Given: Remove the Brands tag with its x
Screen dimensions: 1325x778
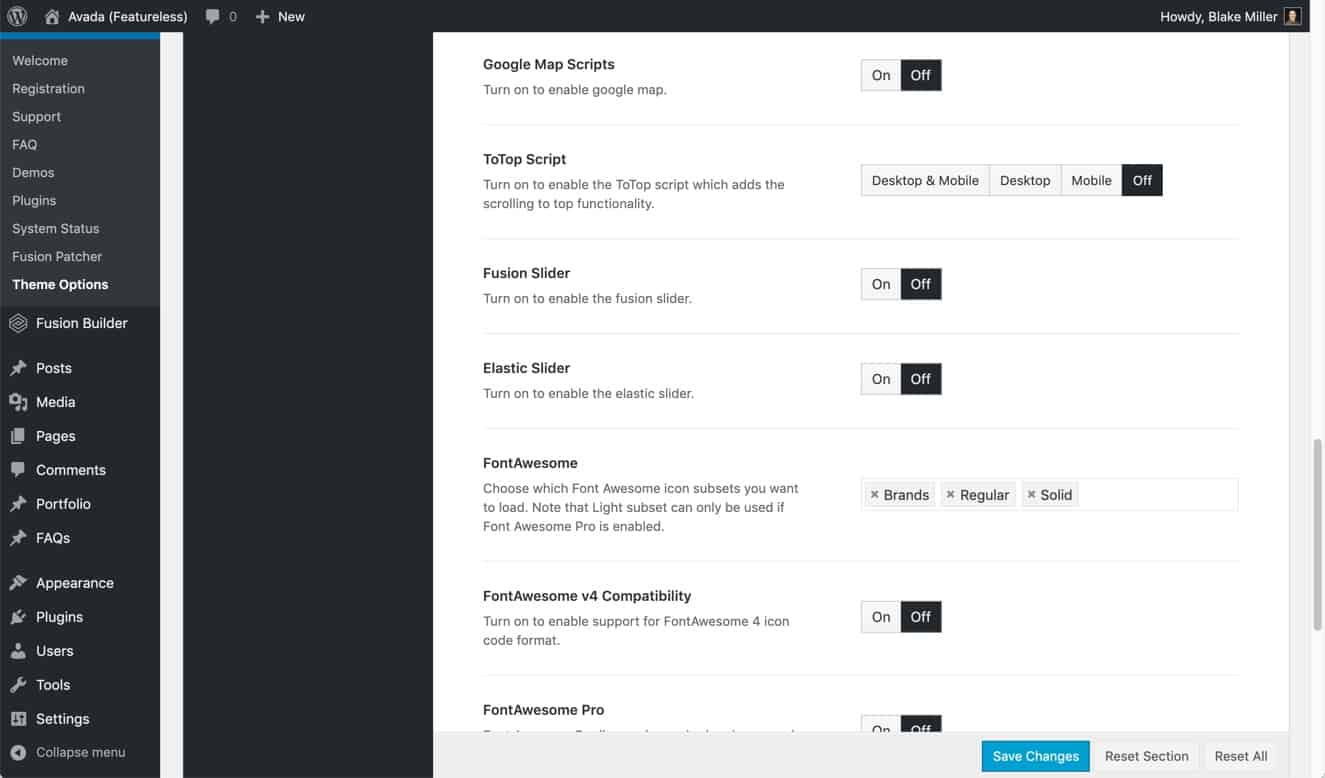Looking at the screenshot, I should [874, 495].
